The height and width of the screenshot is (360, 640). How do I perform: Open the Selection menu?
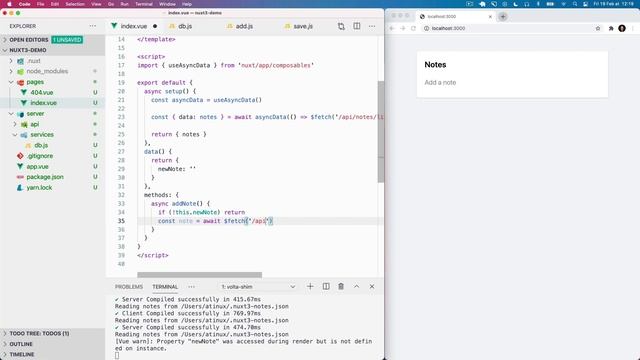point(75,4)
